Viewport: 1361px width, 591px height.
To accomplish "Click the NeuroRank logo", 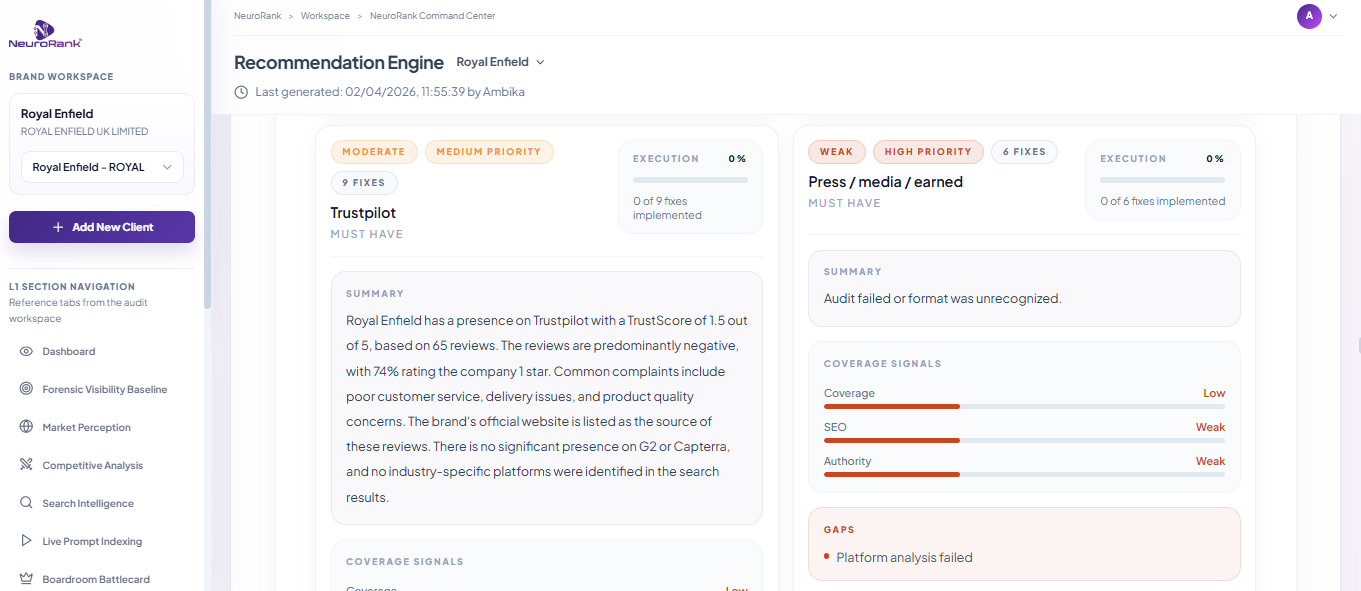I will 45,34.
